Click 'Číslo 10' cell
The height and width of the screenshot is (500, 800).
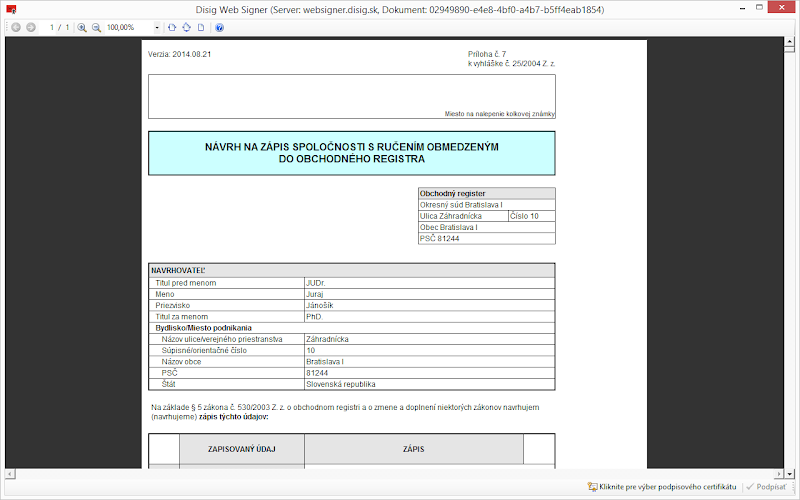tap(532, 216)
